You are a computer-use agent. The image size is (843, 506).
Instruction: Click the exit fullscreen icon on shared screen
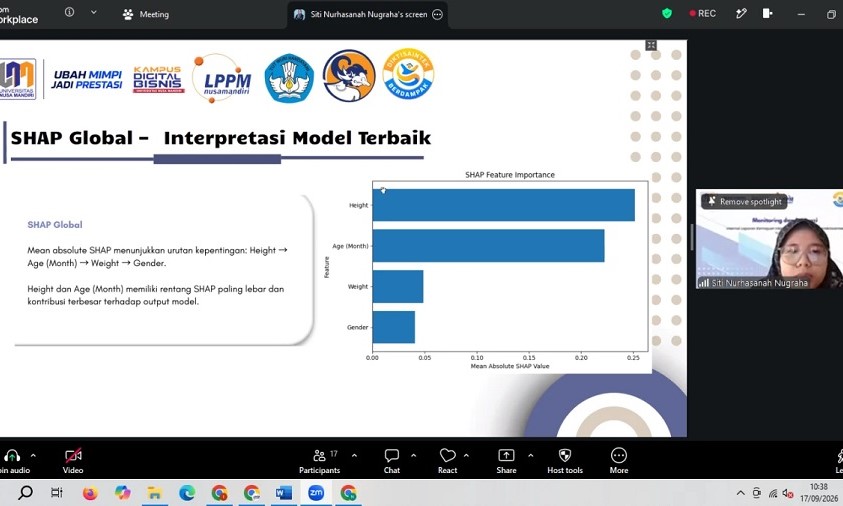click(651, 45)
